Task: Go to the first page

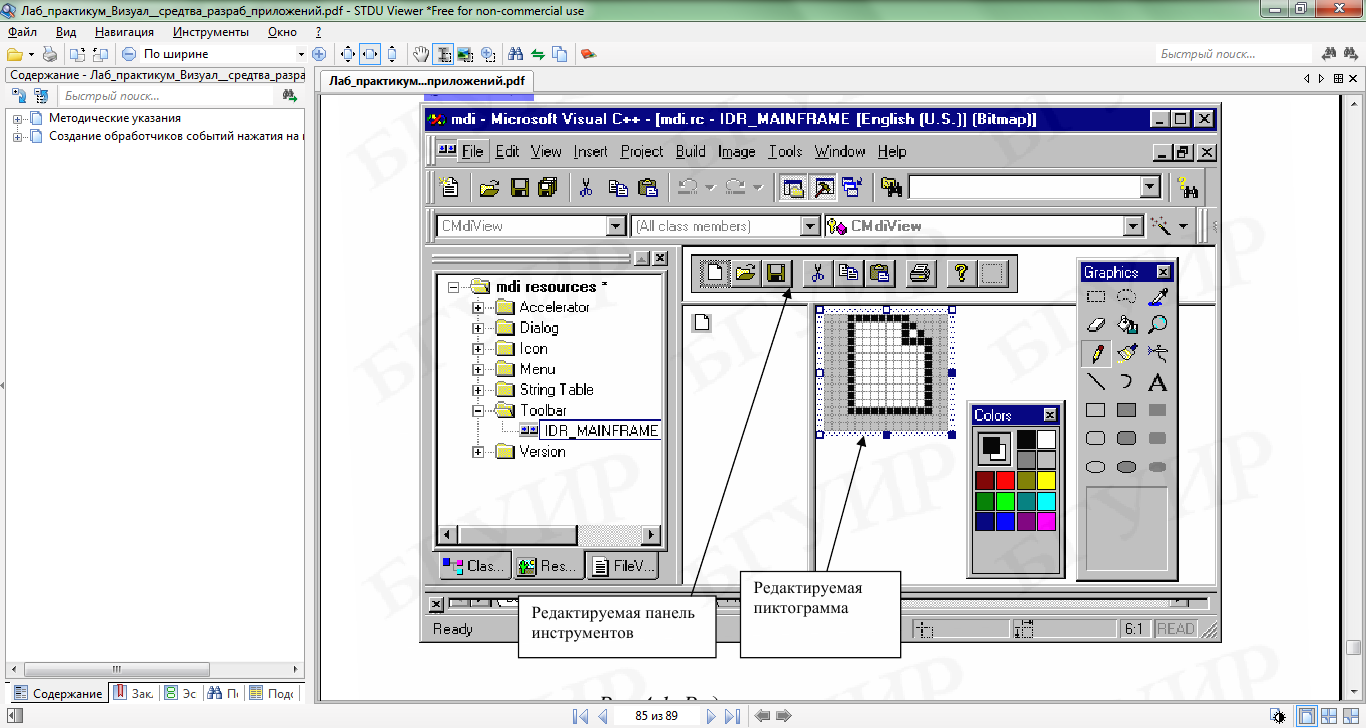Action: click(580, 716)
